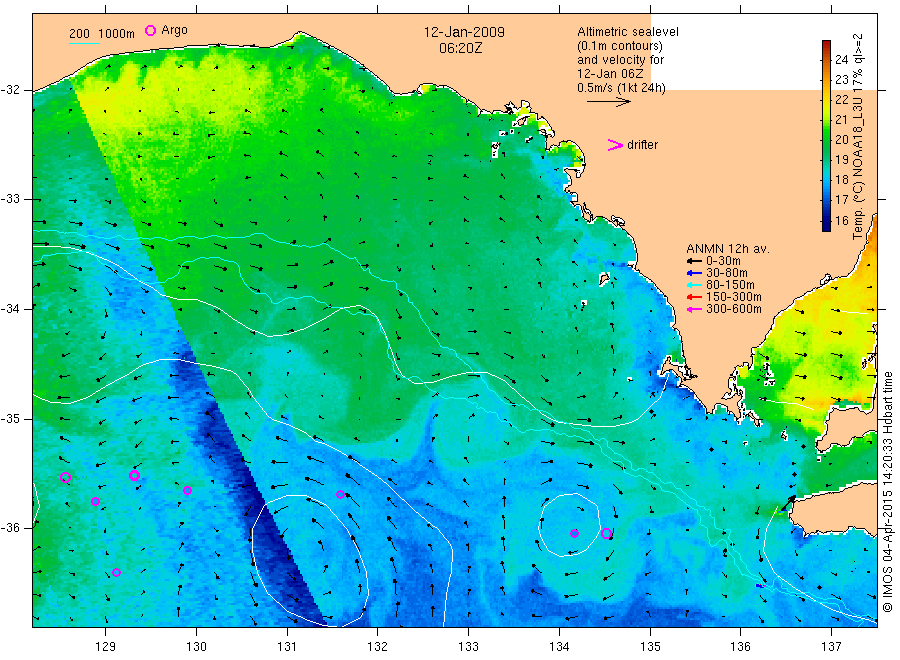Image resolution: width=900 pixels, height=660 pixels.
Task: Click the '(0.1m contours)' text
Action: (x=620, y=46)
